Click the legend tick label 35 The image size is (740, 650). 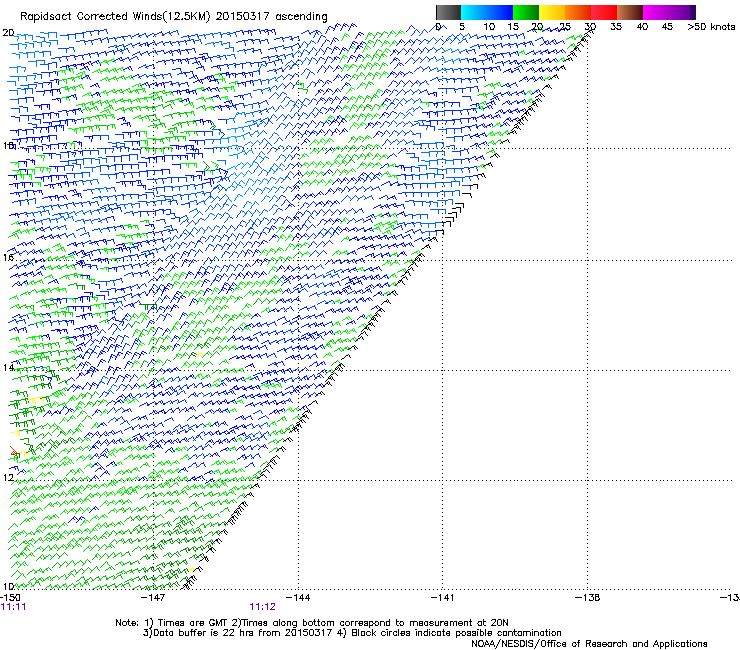[x=616, y=27]
